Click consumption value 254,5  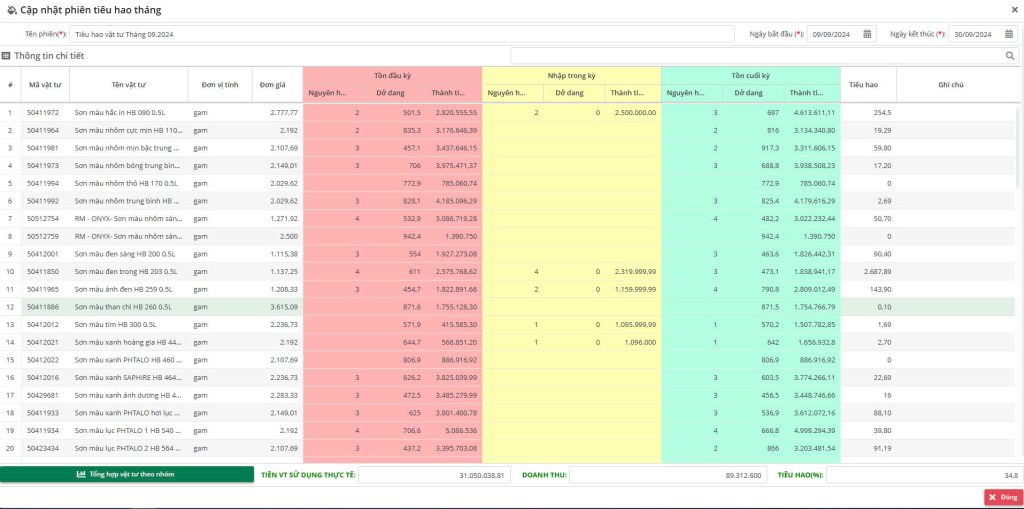pos(882,113)
